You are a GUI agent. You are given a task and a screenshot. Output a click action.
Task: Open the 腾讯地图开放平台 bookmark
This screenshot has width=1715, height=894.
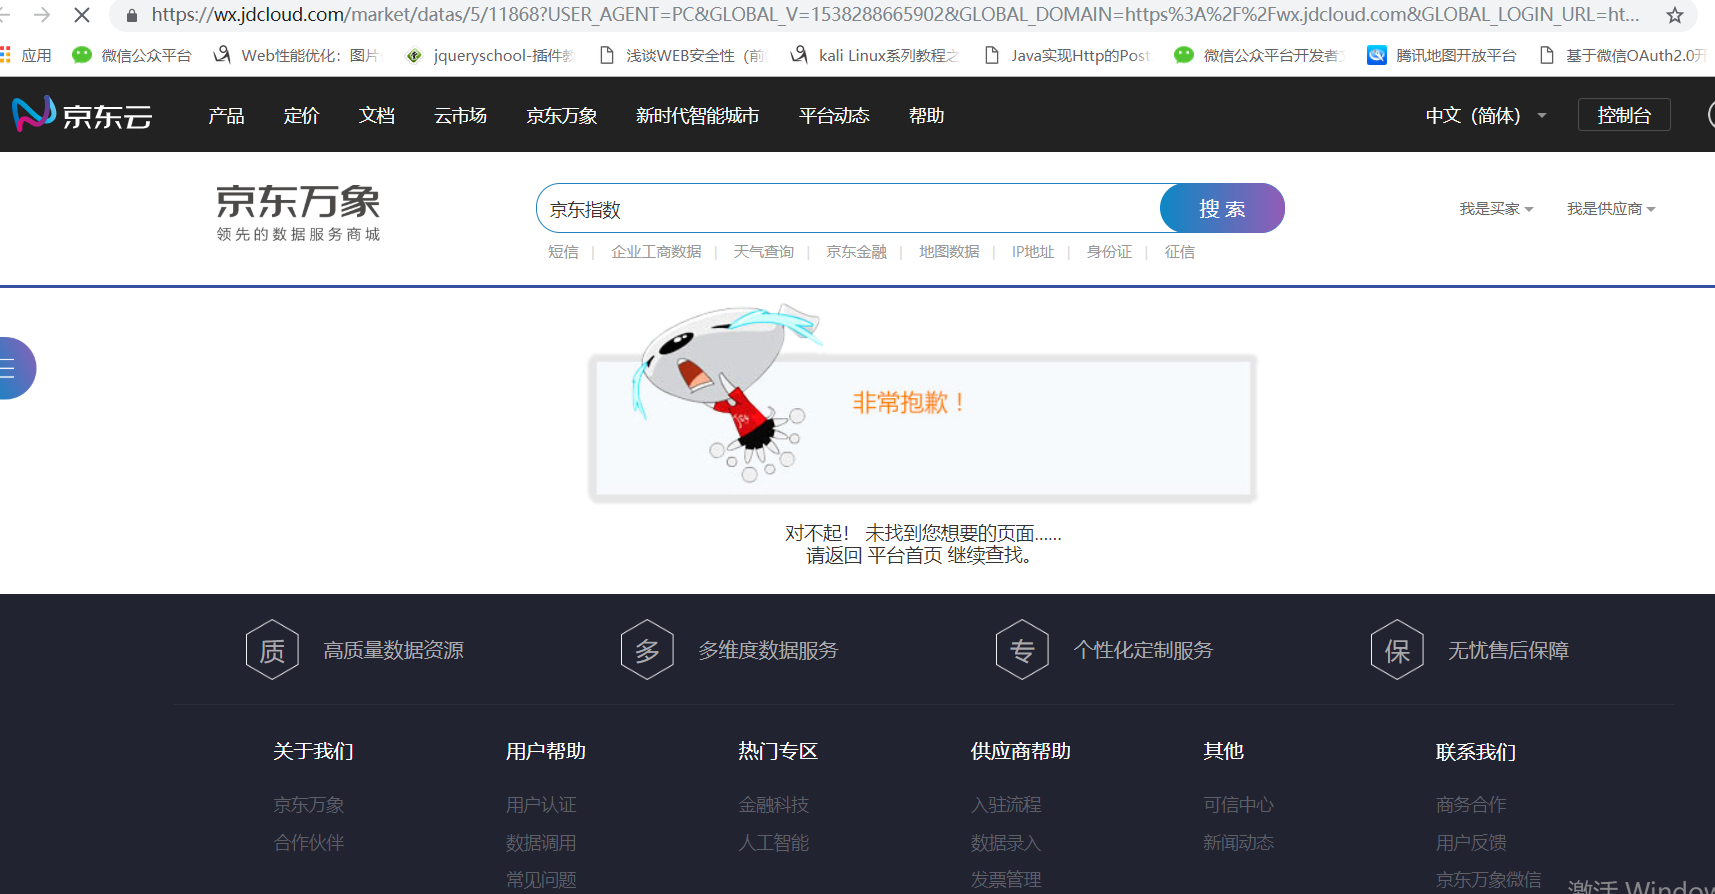pyautogui.click(x=1442, y=55)
